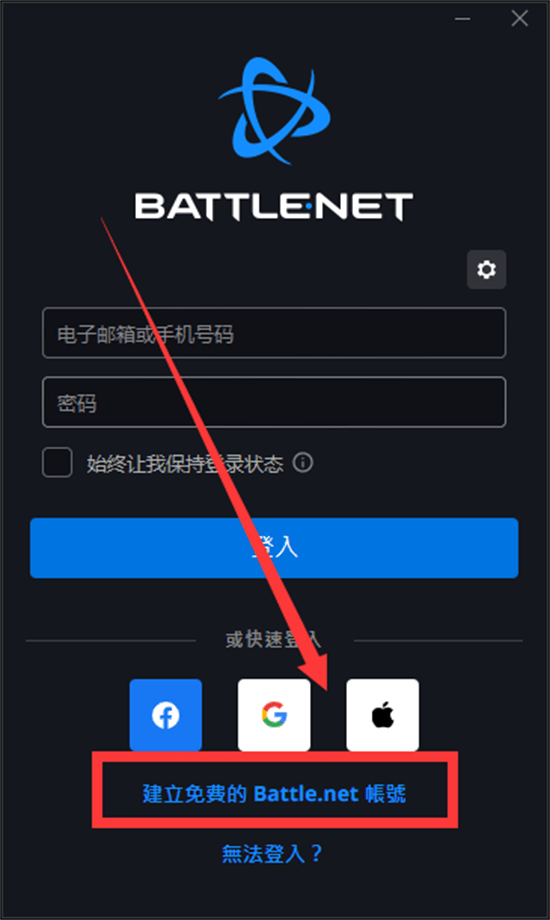Viewport: 550px width, 920px height.
Task: Focus the 电子邮箱或手机号码 input field
Action: click(274, 333)
